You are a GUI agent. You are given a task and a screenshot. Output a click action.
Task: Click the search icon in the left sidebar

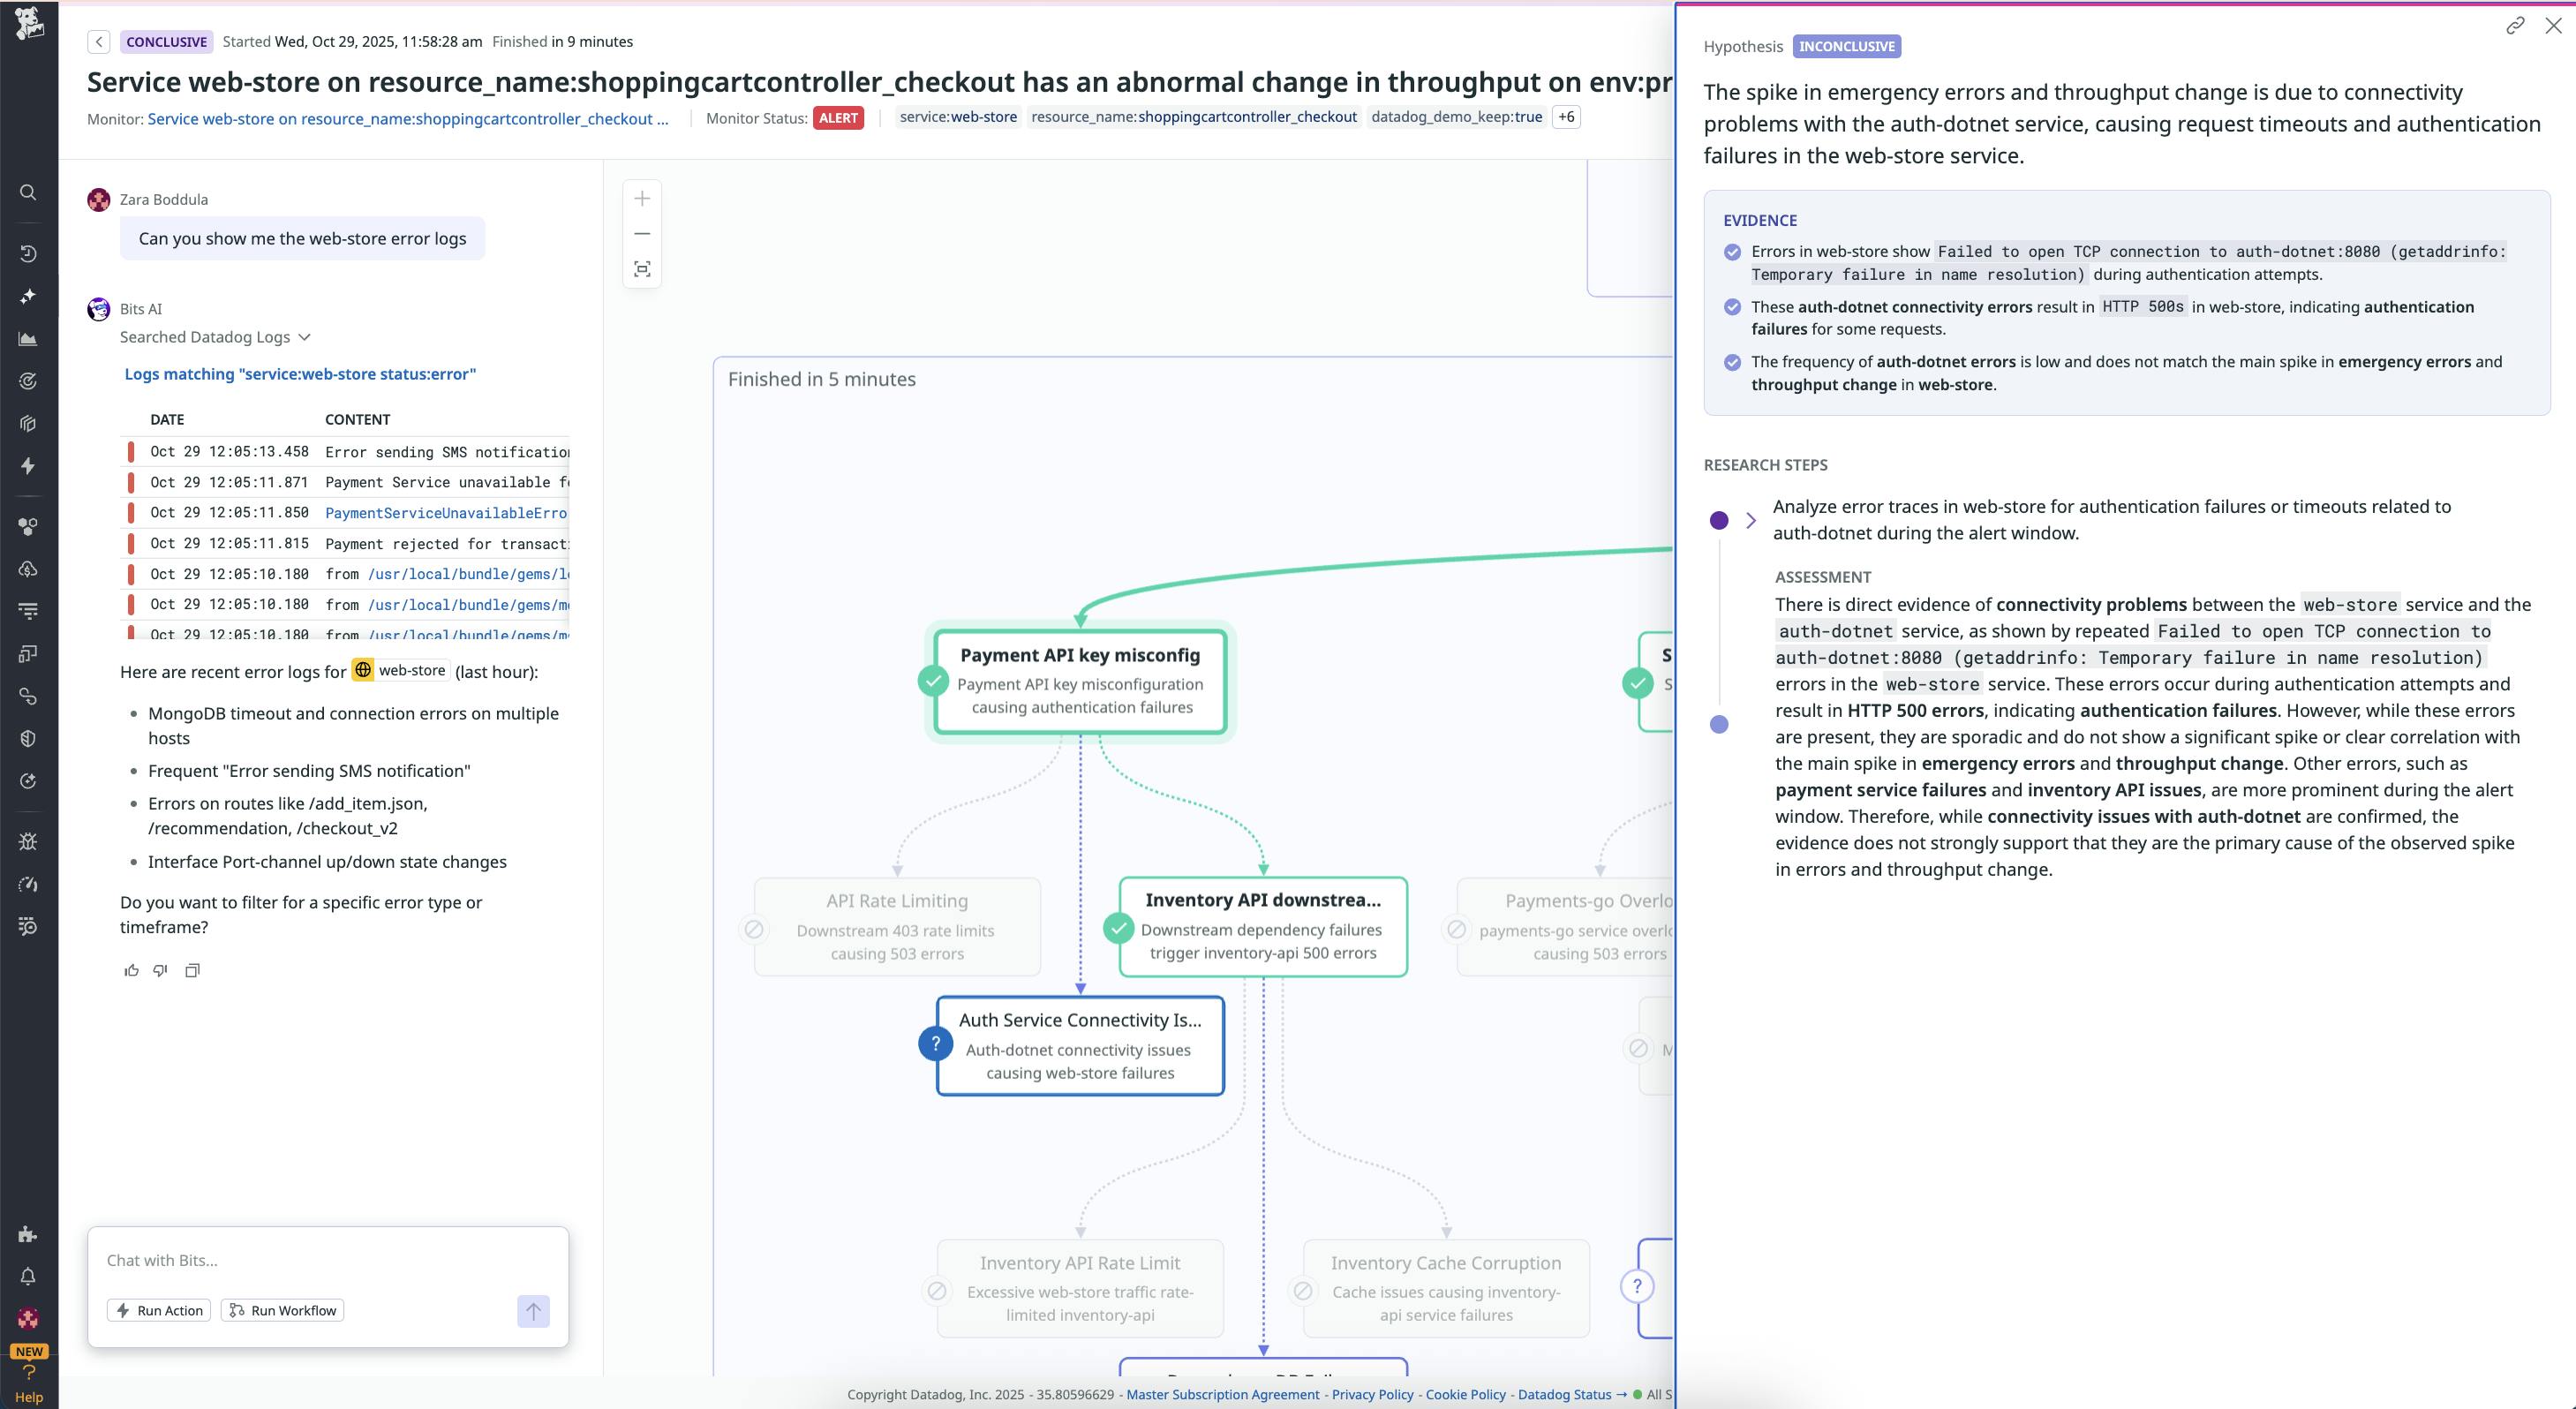point(28,192)
